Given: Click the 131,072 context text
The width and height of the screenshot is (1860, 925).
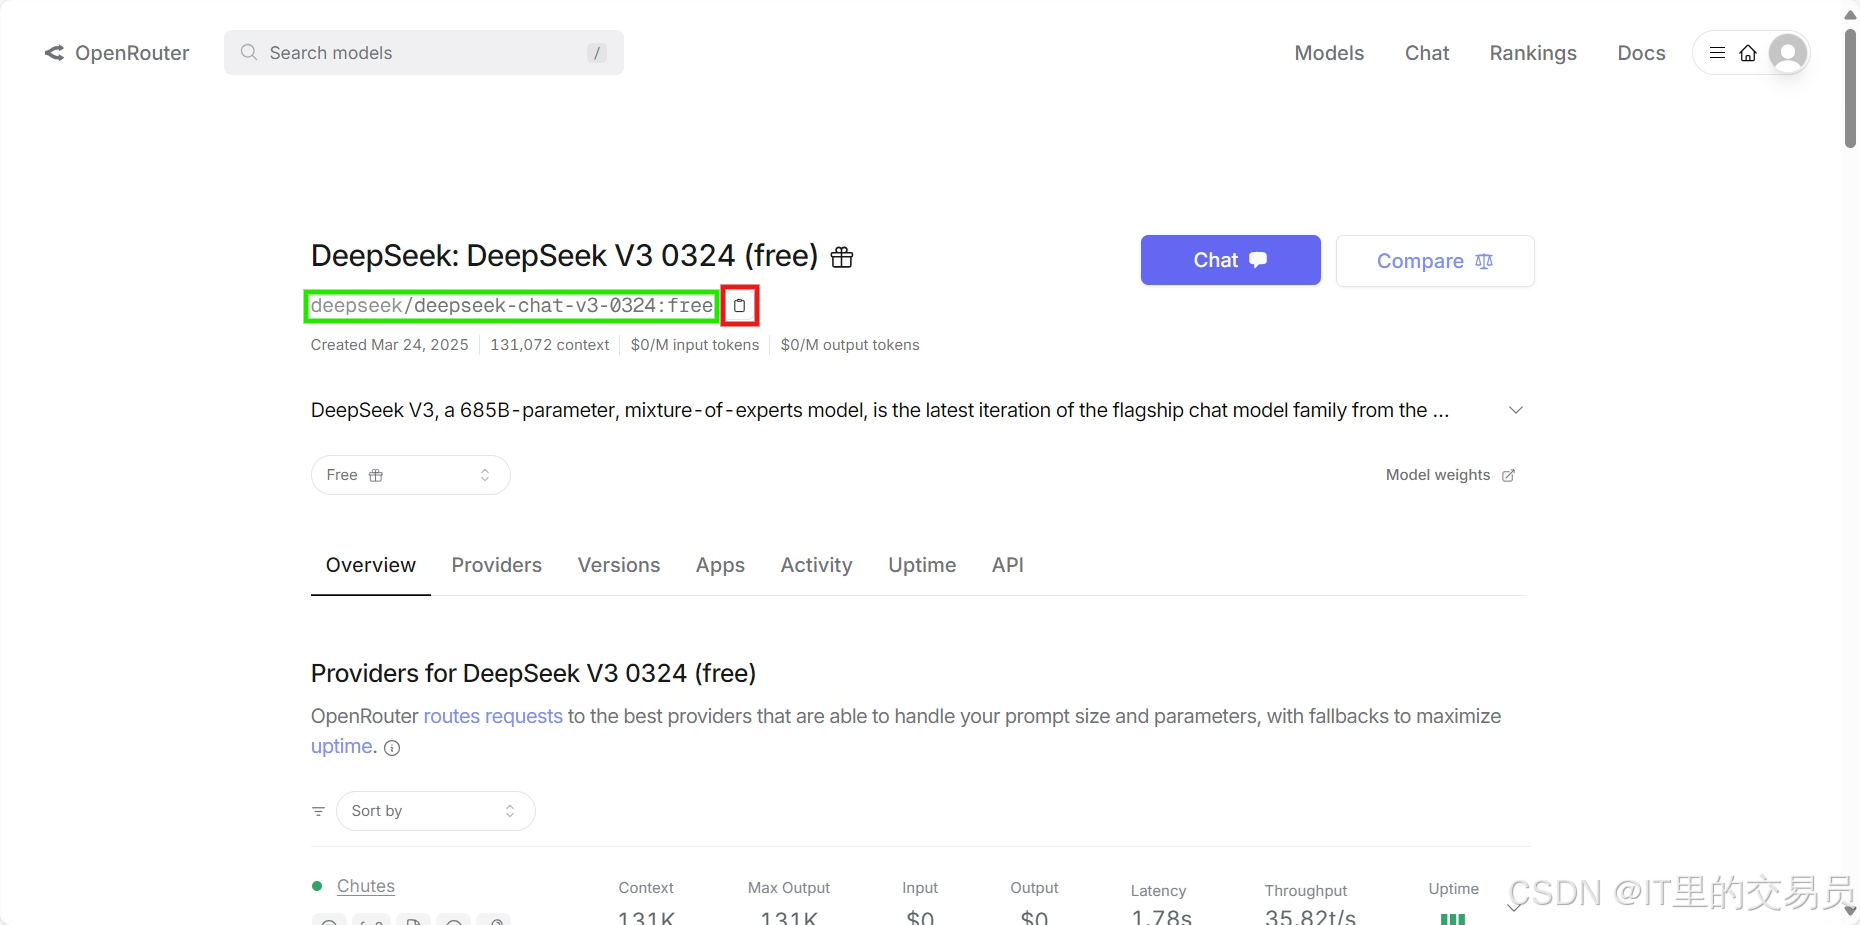Looking at the screenshot, I should coord(550,345).
